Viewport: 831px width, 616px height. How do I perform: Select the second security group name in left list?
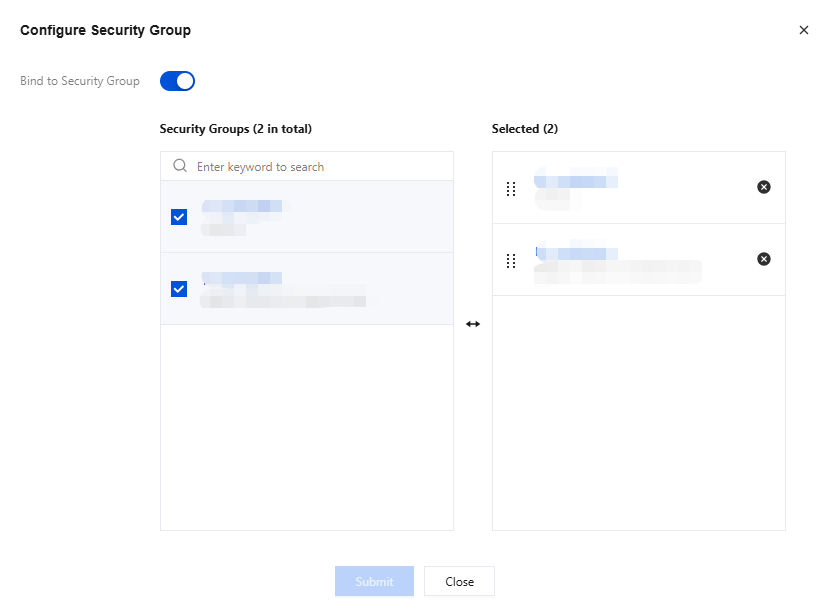(x=241, y=278)
